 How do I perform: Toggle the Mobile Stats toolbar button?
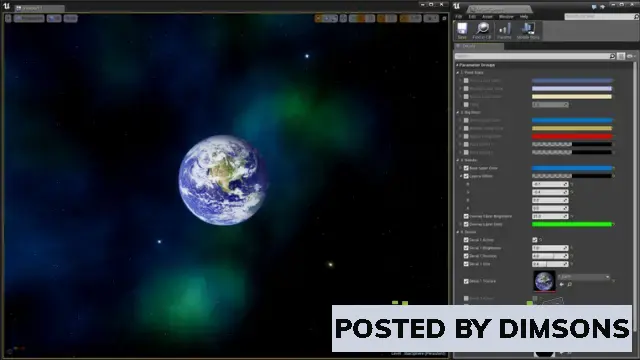[528, 31]
